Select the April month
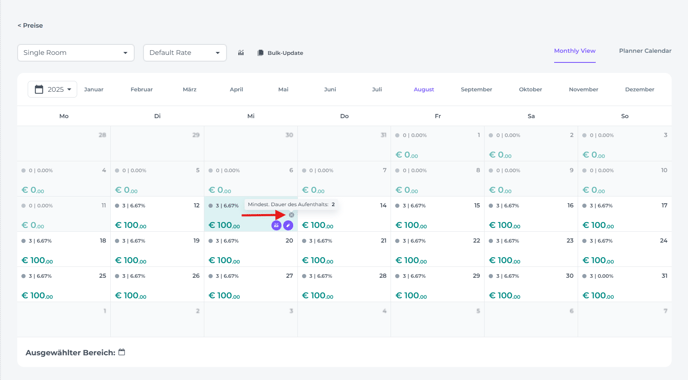This screenshot has width=688, height=380. (x=236, y=90)
